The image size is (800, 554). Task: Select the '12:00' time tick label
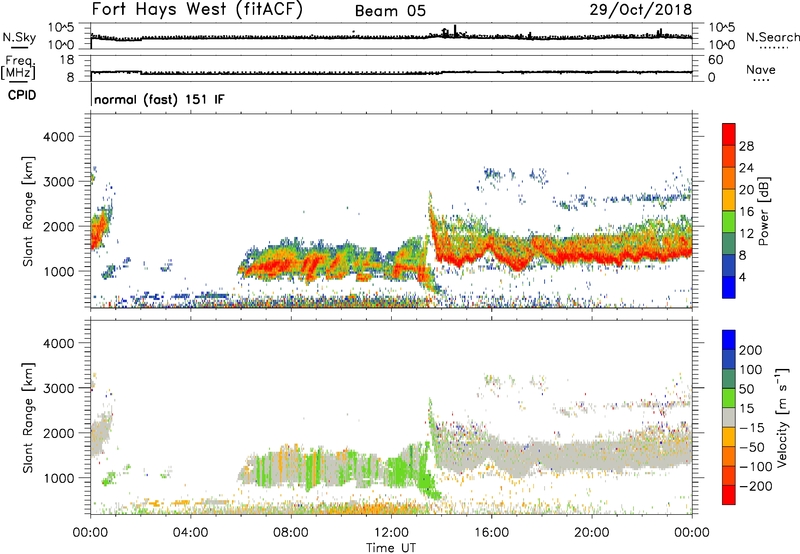(391, 533)
